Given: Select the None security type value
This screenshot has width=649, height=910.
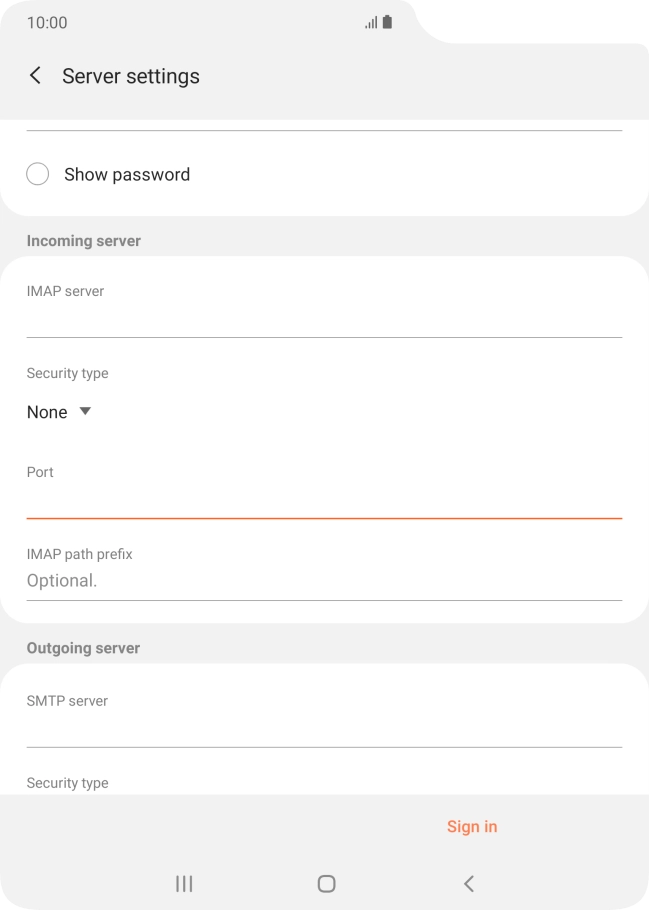Looking at the screenshot, I should click(x=47, y=412).
